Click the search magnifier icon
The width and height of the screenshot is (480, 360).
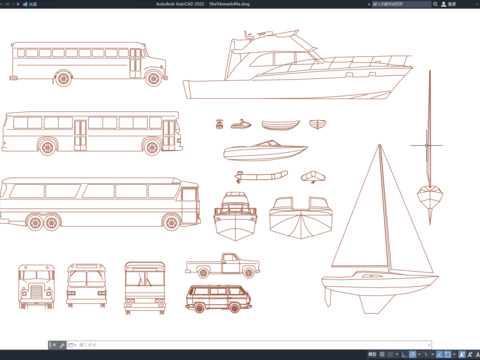[x=435, y=4]
